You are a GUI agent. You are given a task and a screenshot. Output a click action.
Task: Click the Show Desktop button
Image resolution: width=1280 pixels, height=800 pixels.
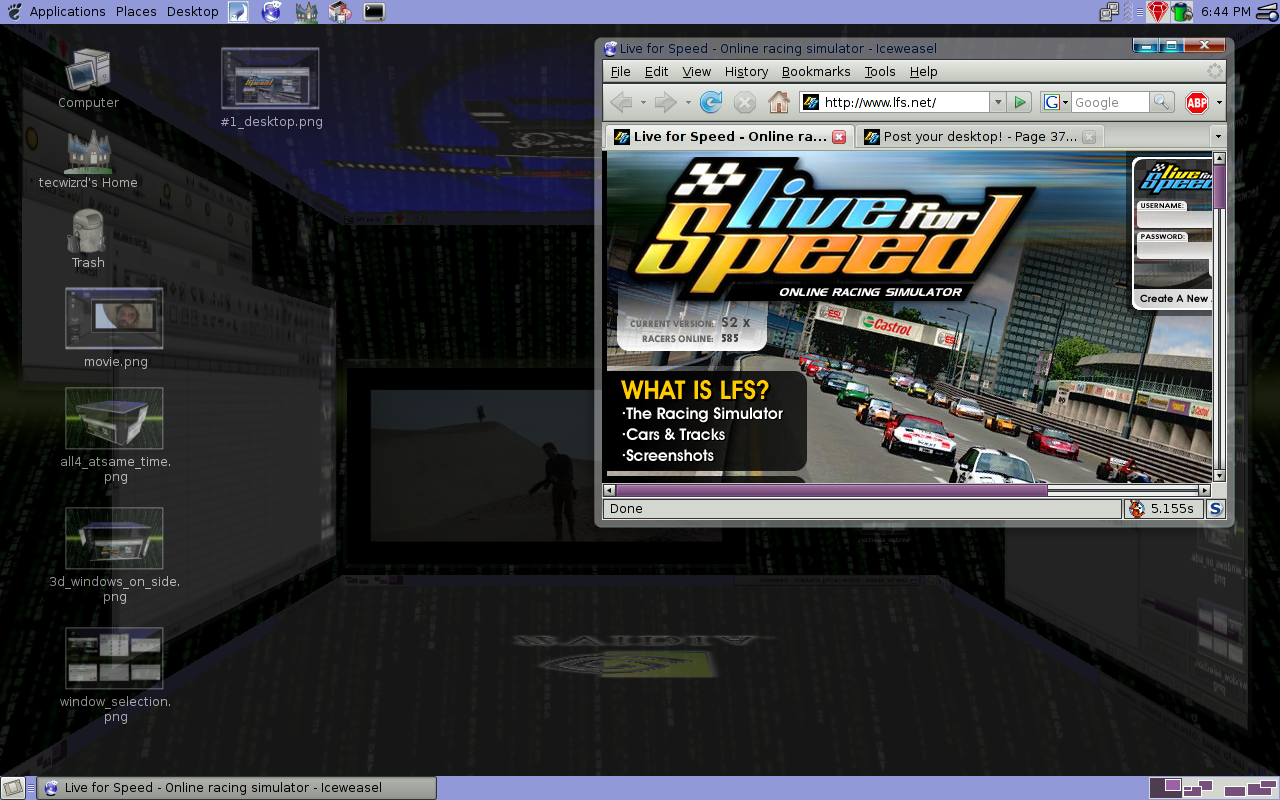(x=12, y=788)
